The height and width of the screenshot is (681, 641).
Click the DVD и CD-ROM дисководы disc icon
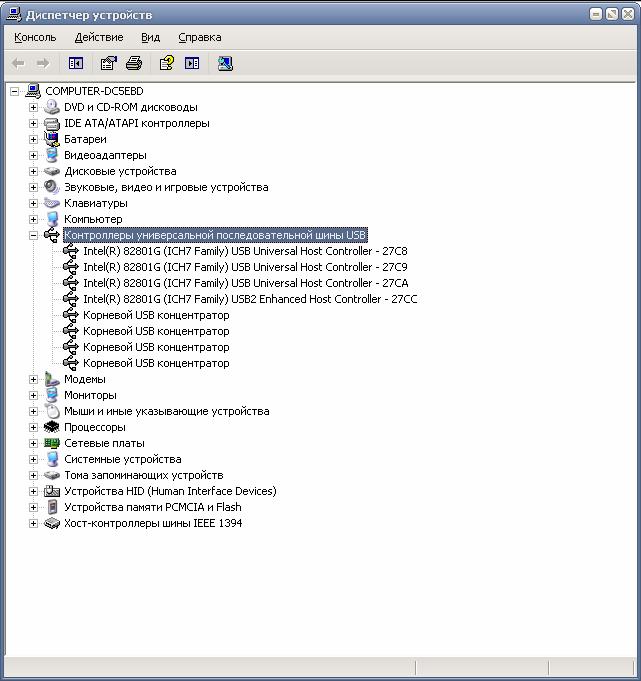[52, 107]
